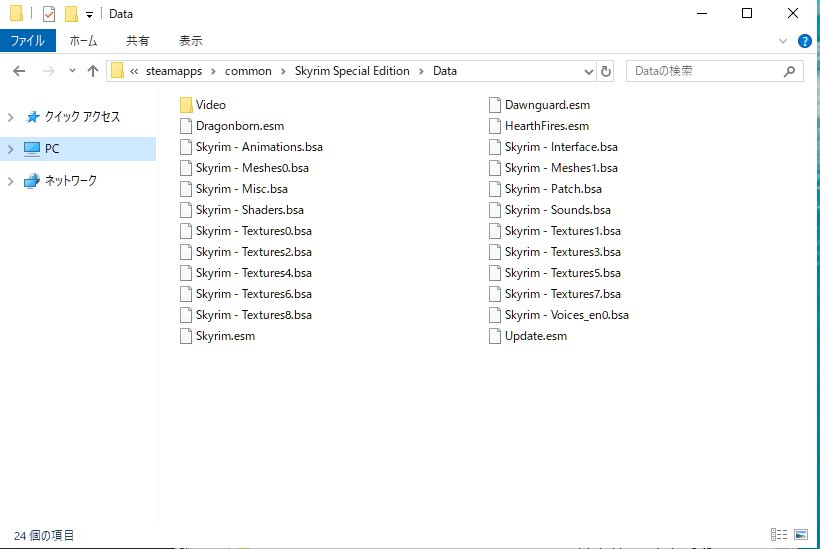Select HearthFires.esm file icon
The height and width of the screenshot is (549, 820).
click(495, 126)
